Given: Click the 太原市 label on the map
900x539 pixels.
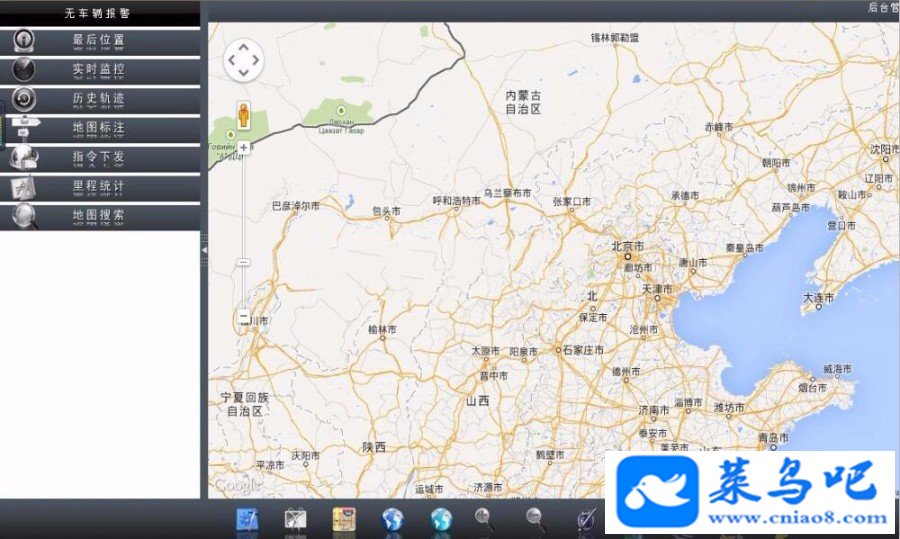Looking at the screenshot, I should (x=486, y=351).
